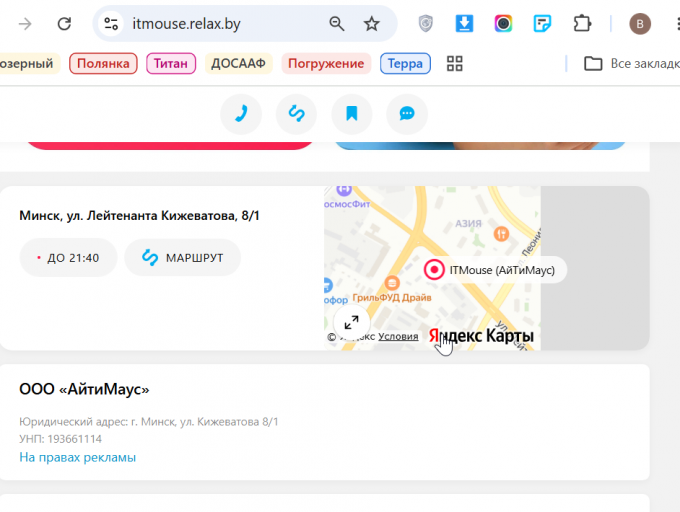Select the ООО «АйтиМаус» heading
The image size is (680, 512).
point(84,389)
